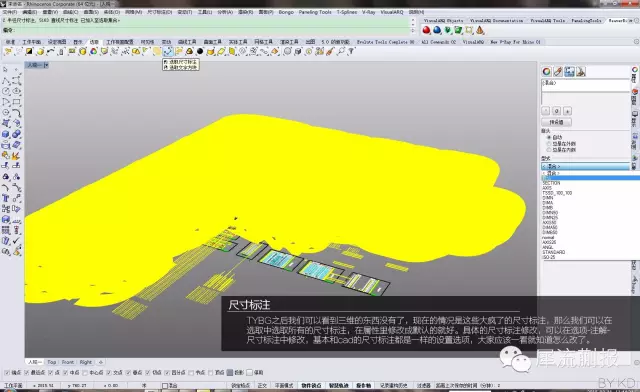Select the Boolean union tool in left sidebar
640x392 pixels.
point(16,134)
